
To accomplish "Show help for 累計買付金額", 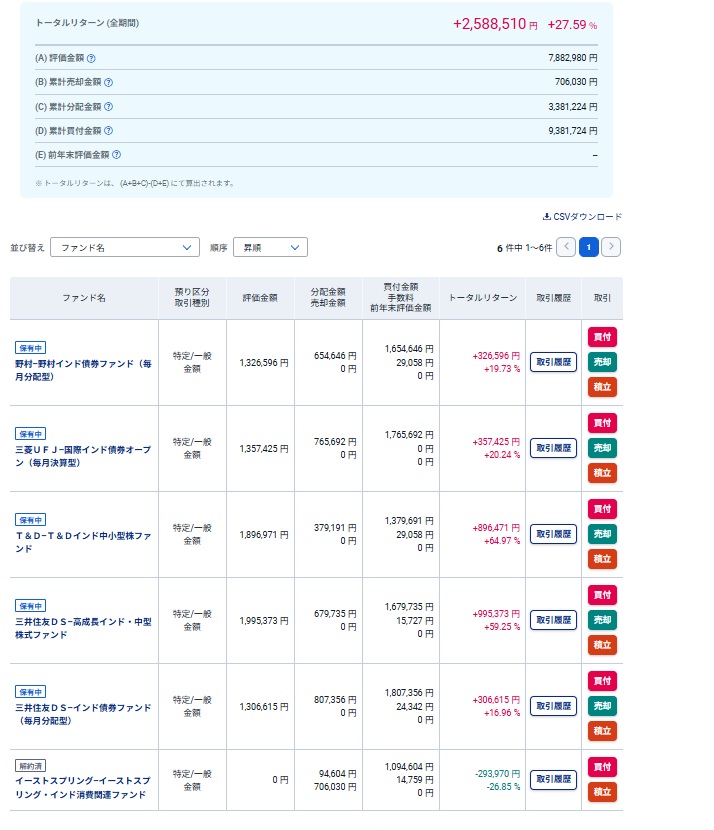I will click(x=108, y=131).
